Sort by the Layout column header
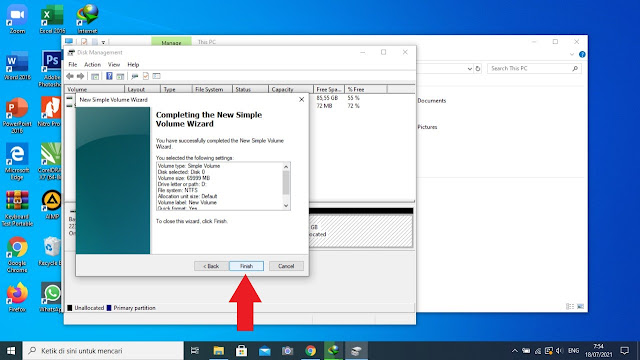Image resolution: width=640 pixels, height=360 pixels. click(142, 89)
